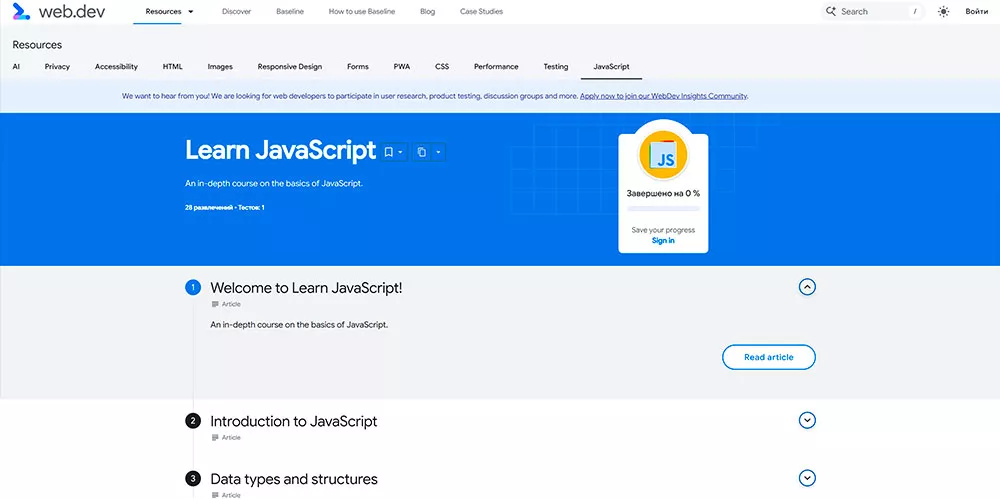Open the Discover nav item
Screen dimensions: 1000x499
coord(237,11)
